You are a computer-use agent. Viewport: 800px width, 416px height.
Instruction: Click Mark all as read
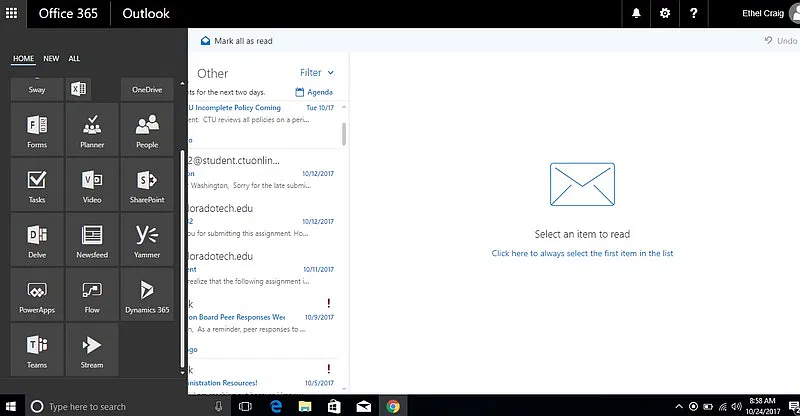[x=237, y=41]
